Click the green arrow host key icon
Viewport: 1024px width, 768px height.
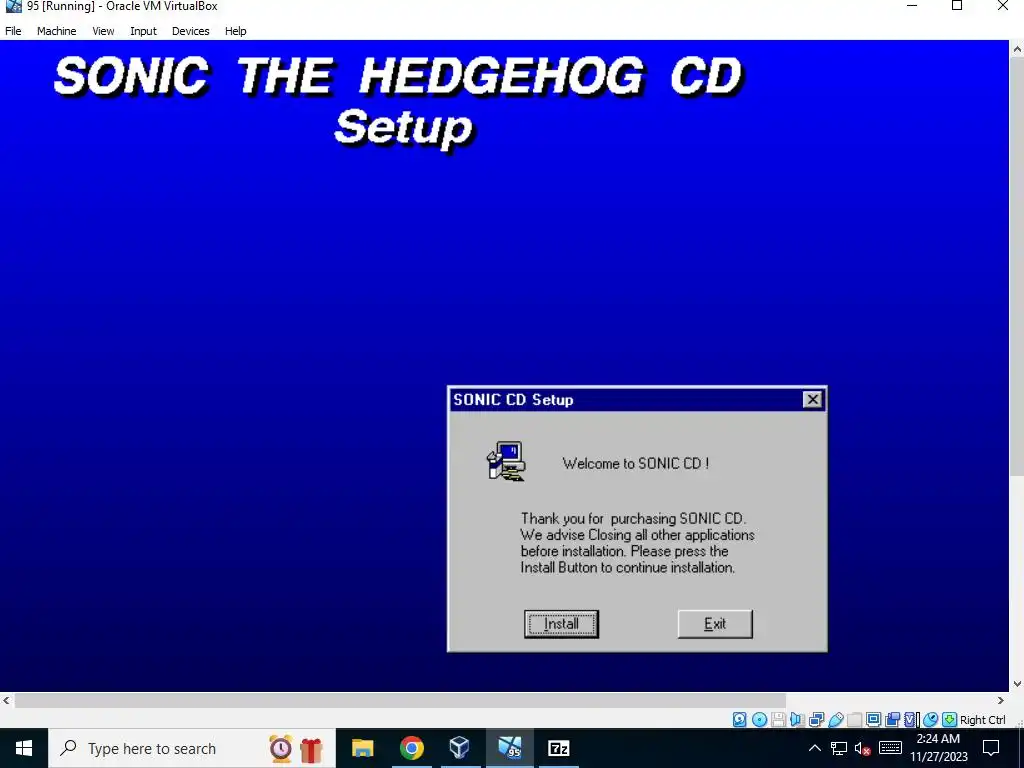point(950,720)
